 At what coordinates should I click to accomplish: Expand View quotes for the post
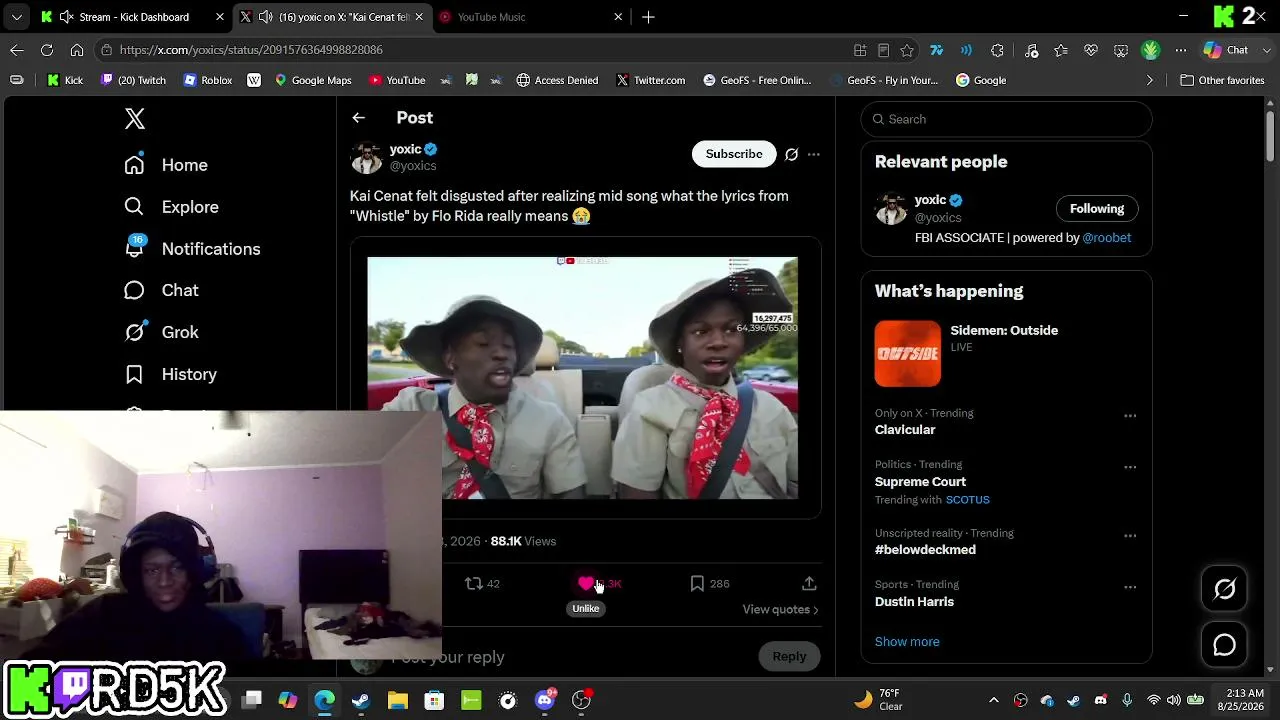[x=780, y=610]
